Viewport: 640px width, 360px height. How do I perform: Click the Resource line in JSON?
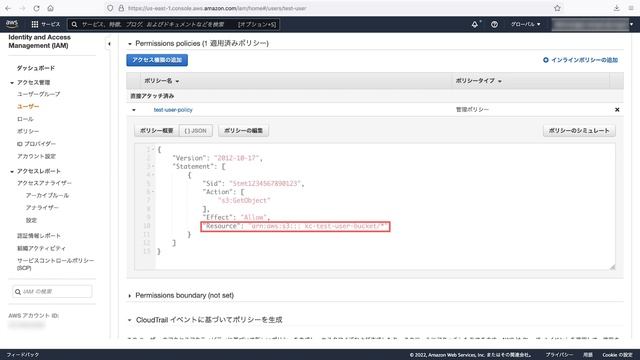click(x=296, y=226)
